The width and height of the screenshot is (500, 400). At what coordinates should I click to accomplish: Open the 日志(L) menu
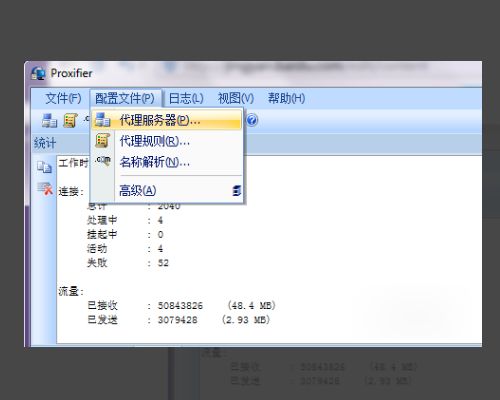[186, 98]
